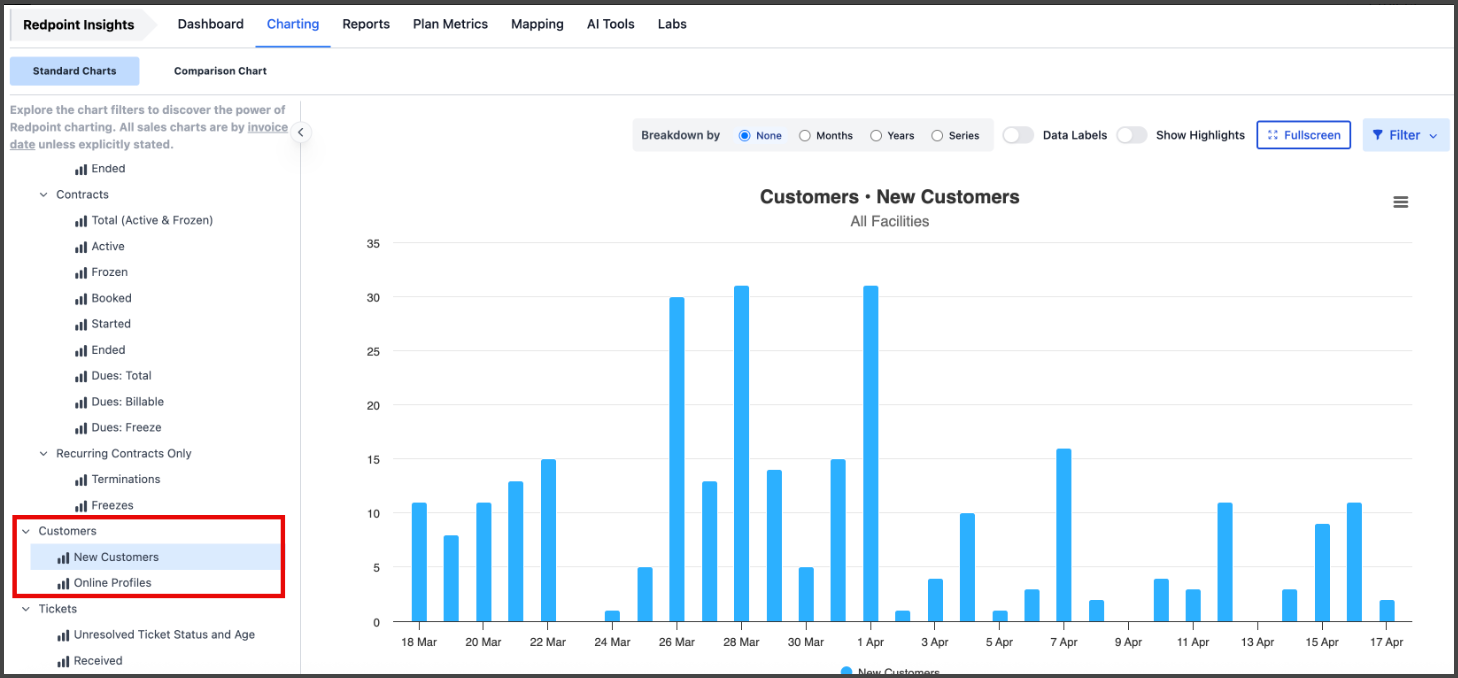Click the chart icon beside Online Profiles

pos(63,584)
